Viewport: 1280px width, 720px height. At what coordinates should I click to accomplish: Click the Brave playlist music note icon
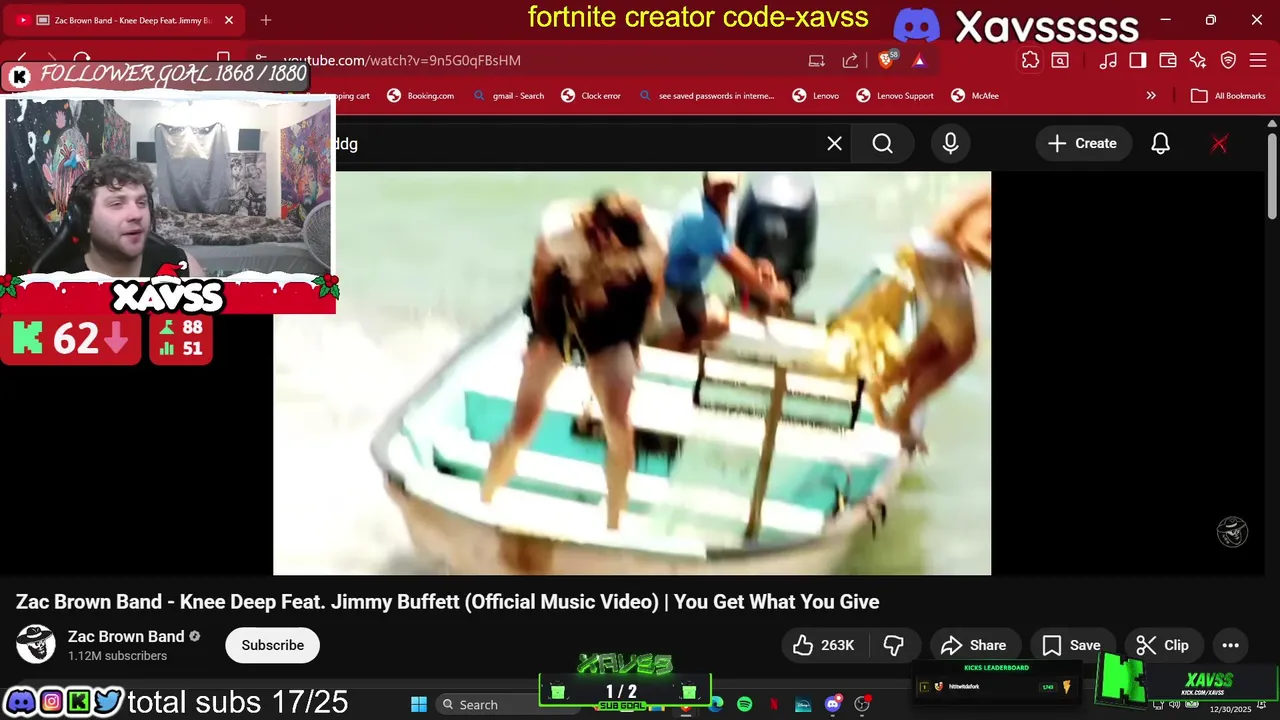pos(1108,60)
